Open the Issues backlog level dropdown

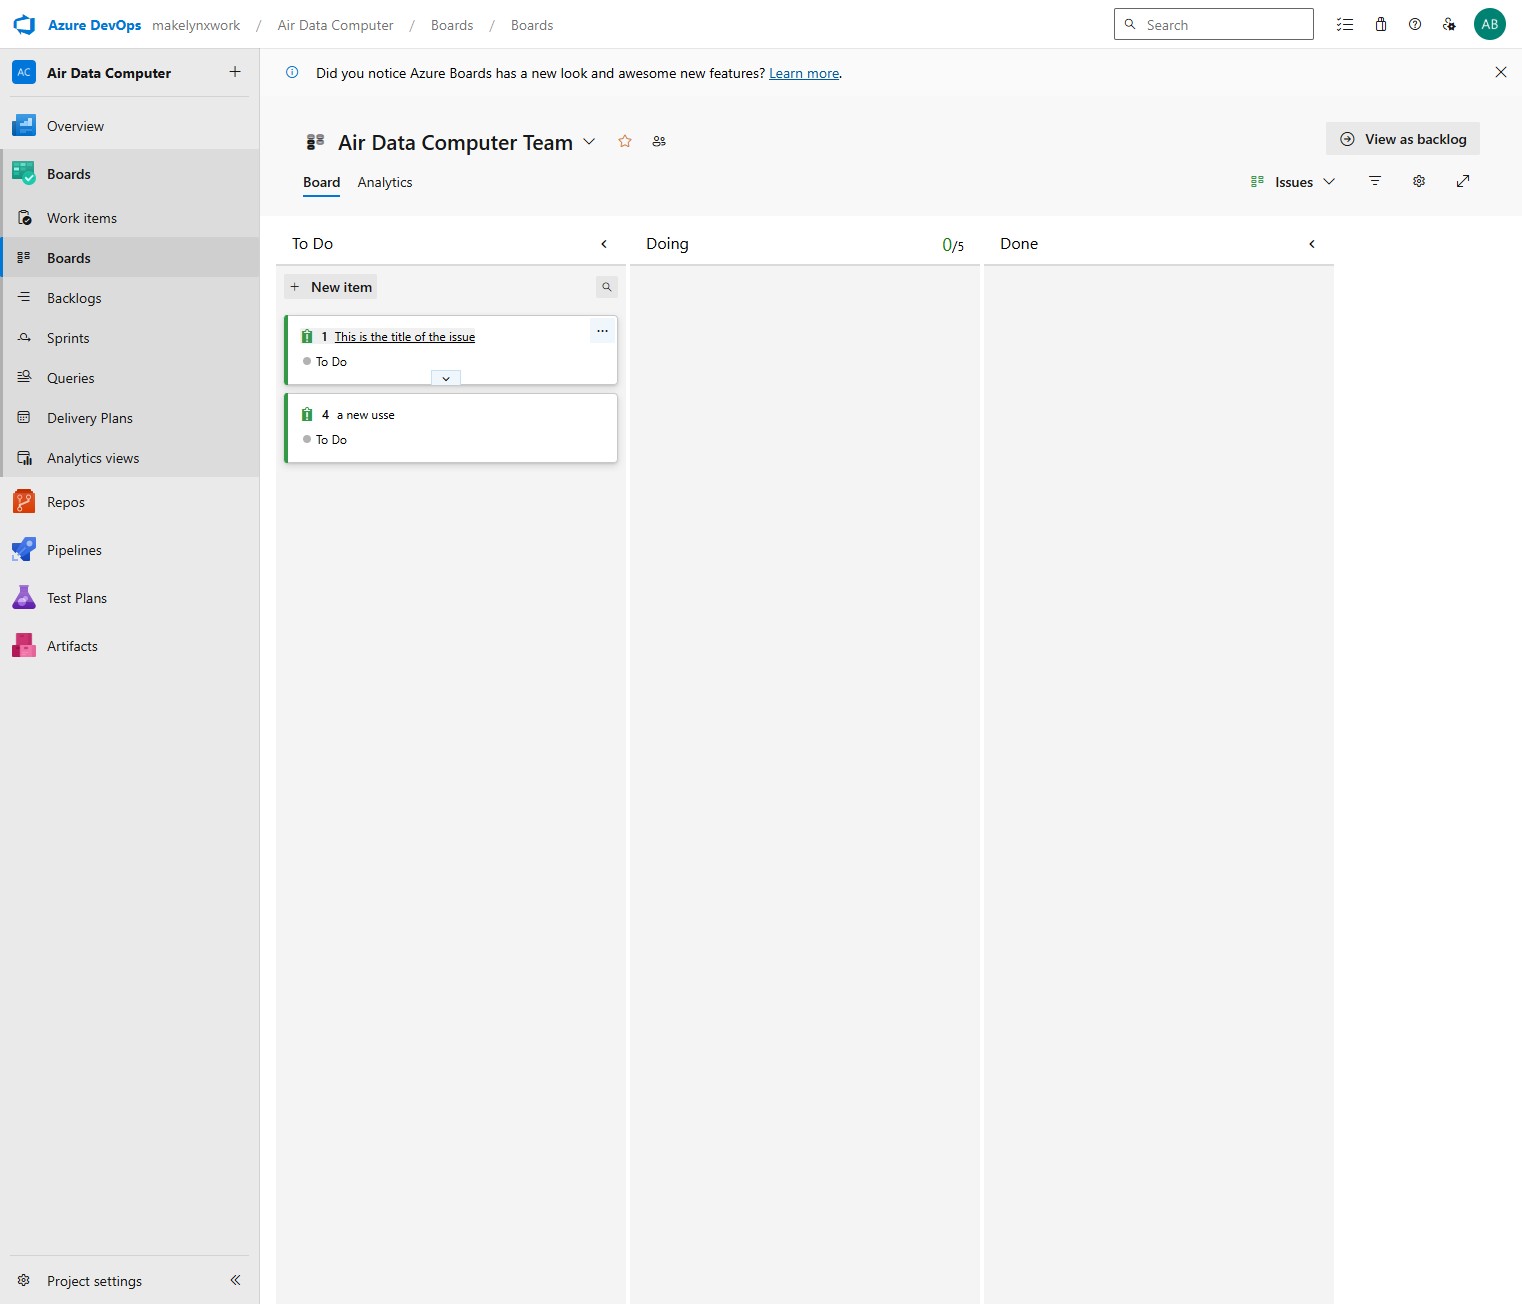coord(1293,182)
